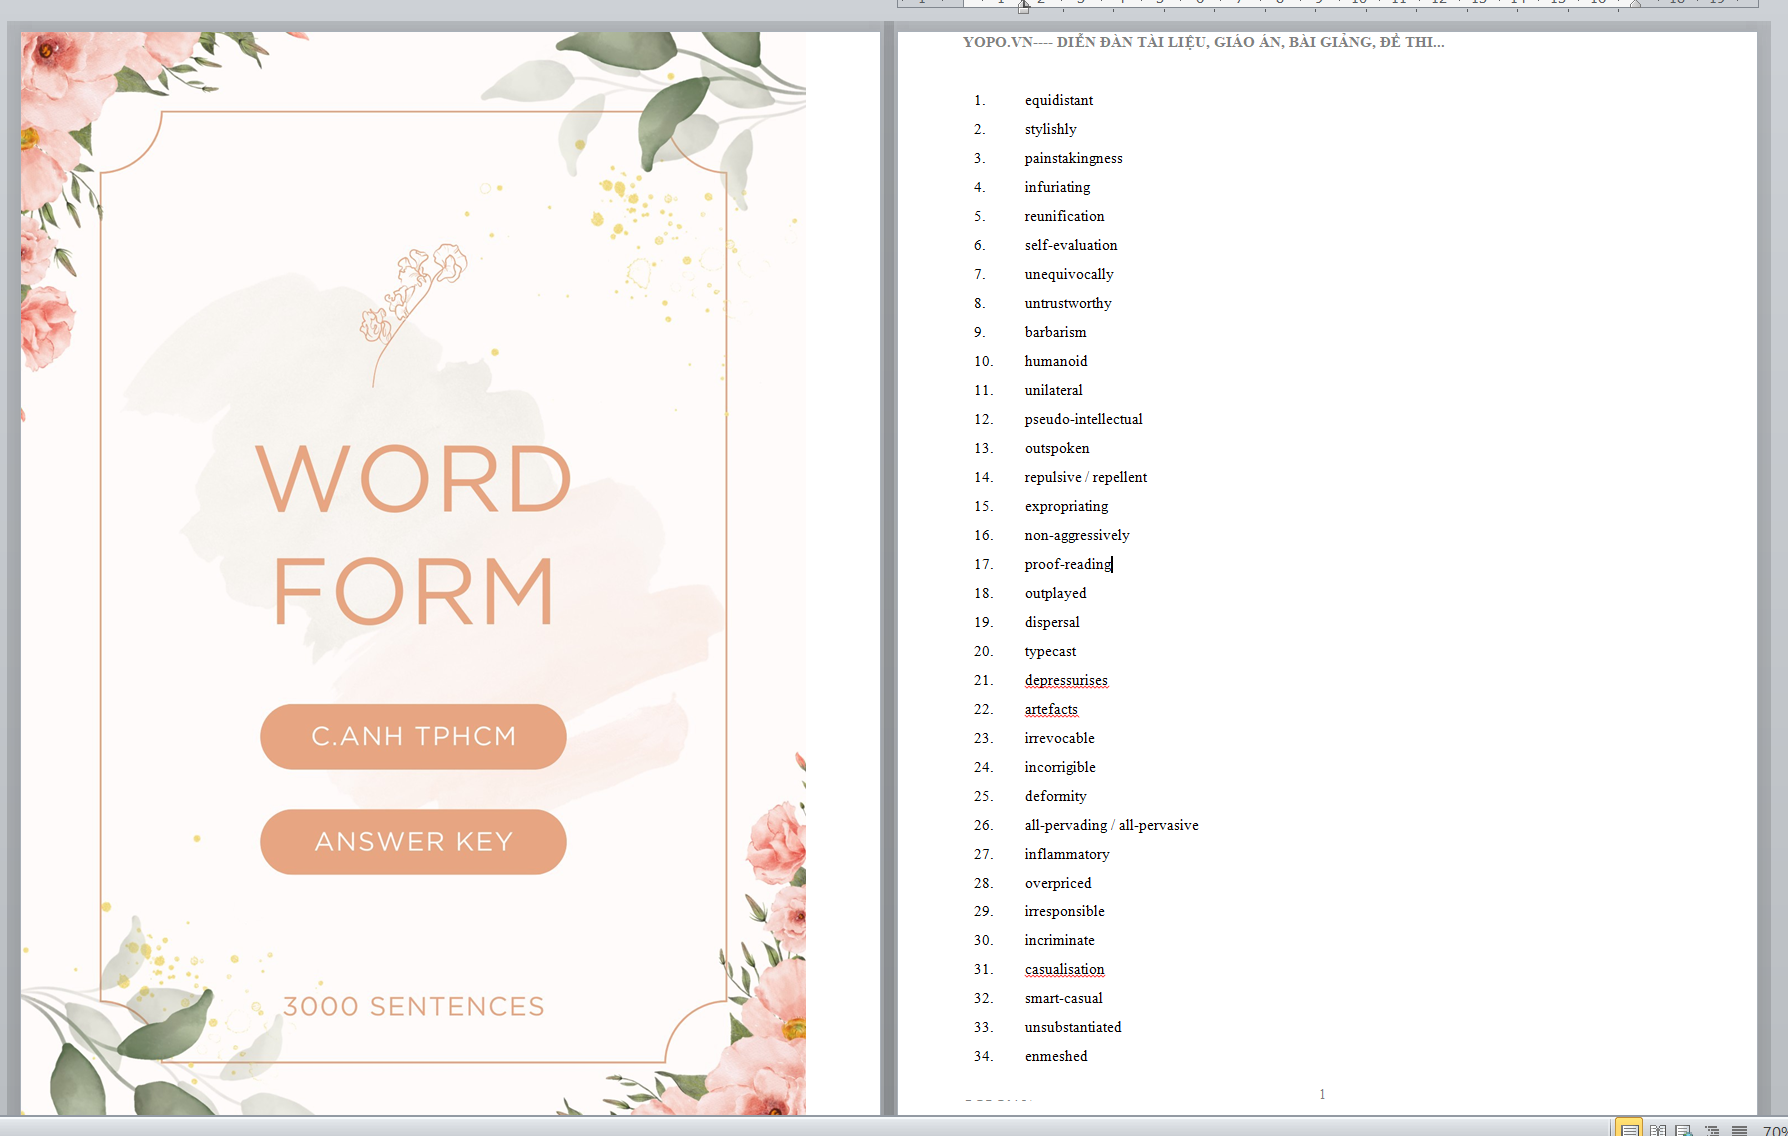Switch to Print Layout view
Screen dimensions: 1788x1136
1629,1129
